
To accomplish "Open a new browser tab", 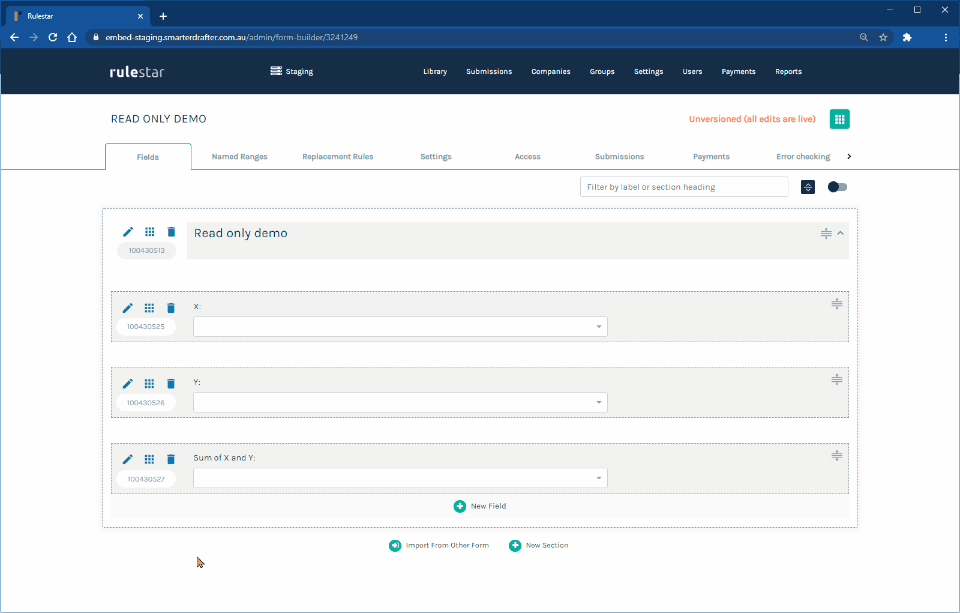I will pos(163,17).
